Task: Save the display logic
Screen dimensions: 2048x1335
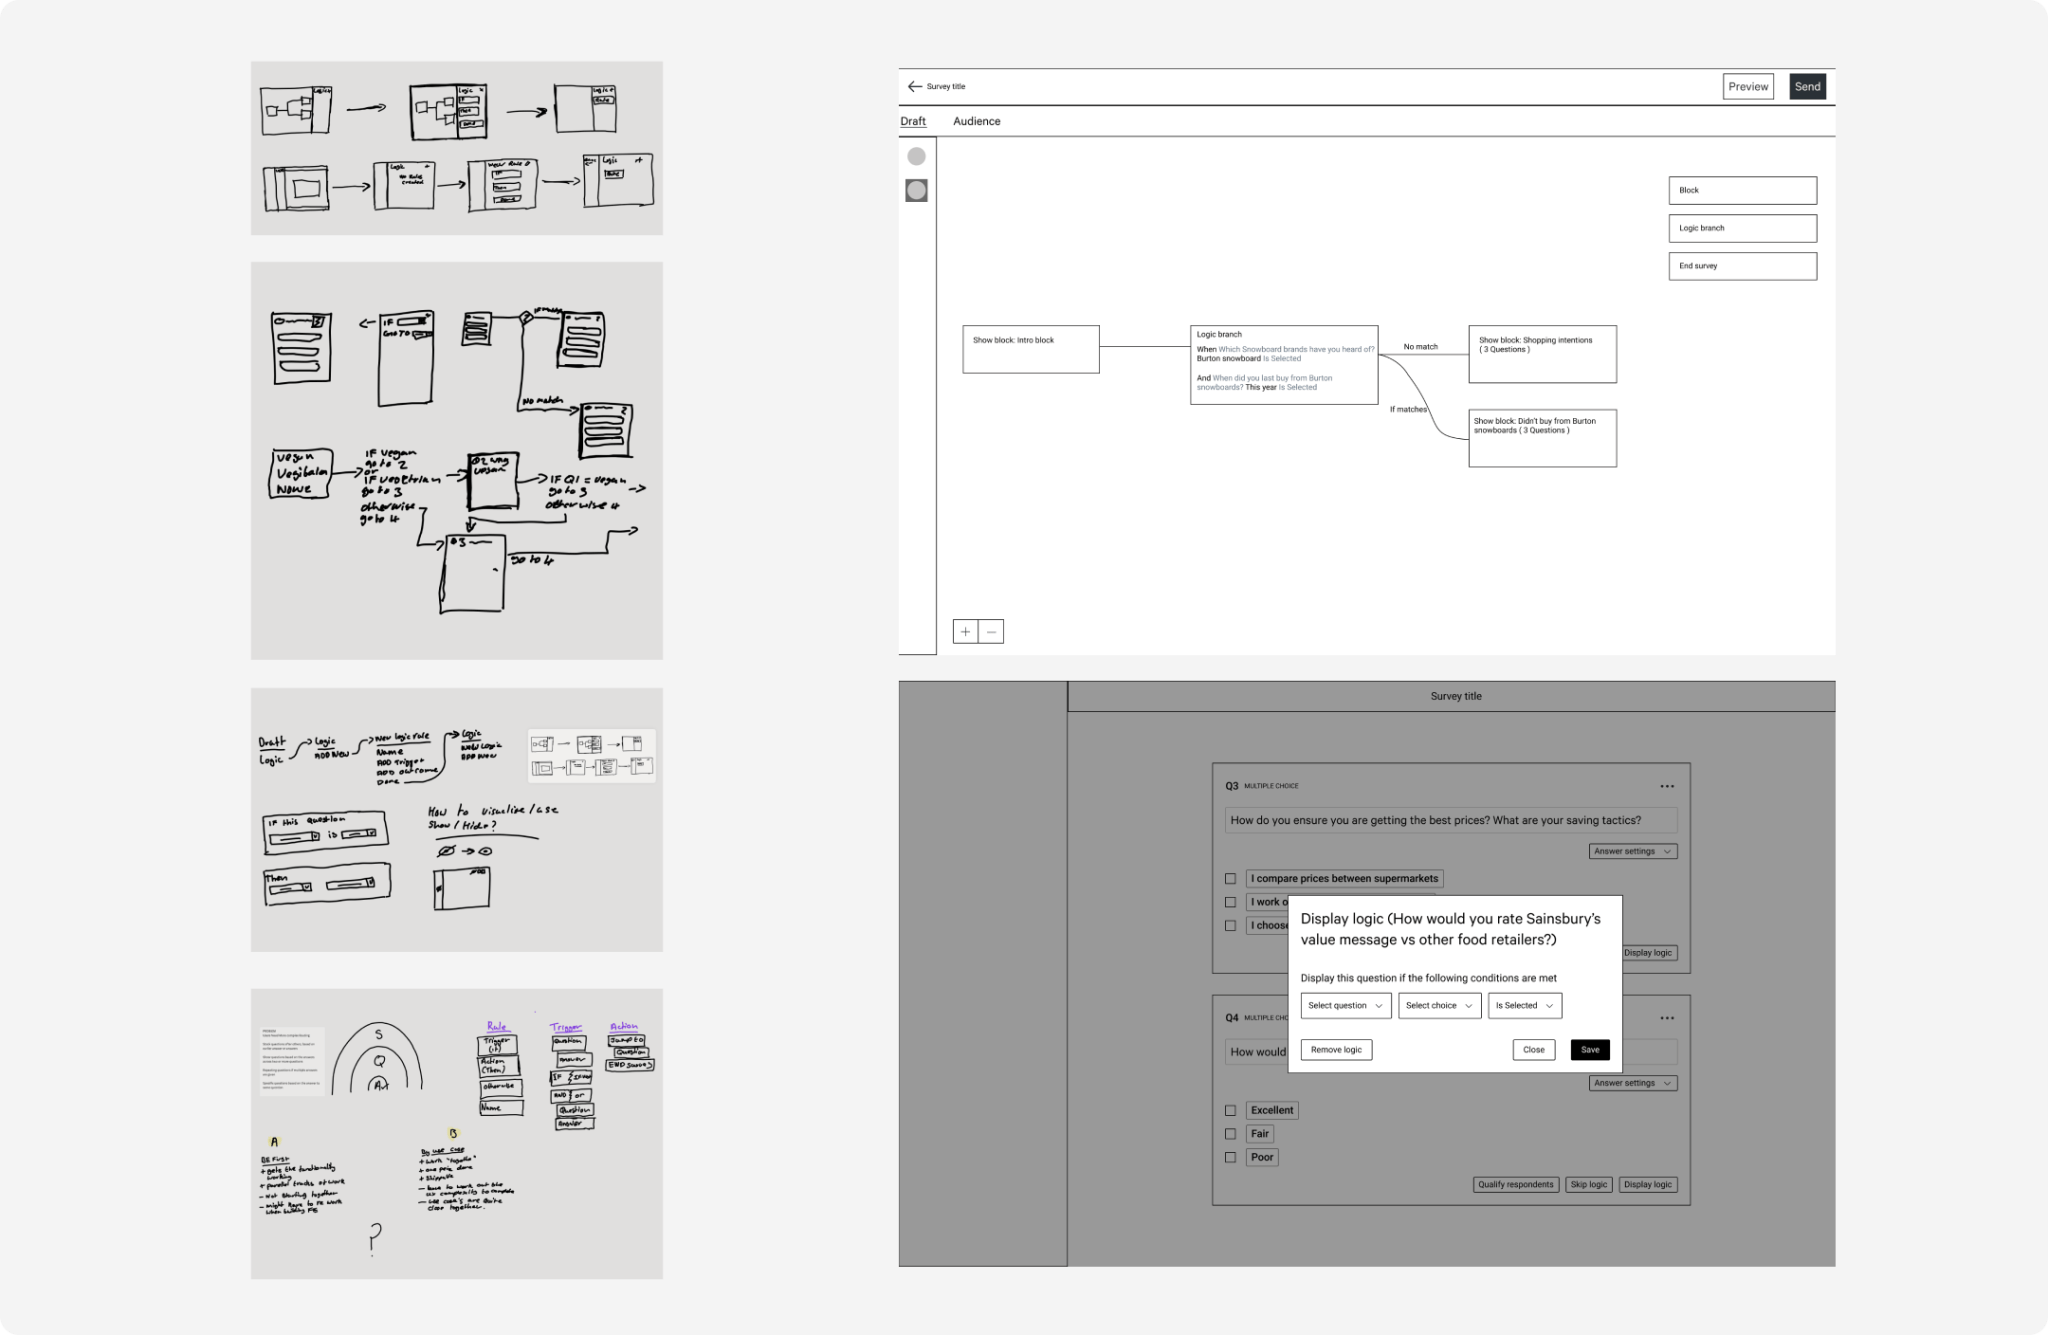Action: tap(1590, 1050)
